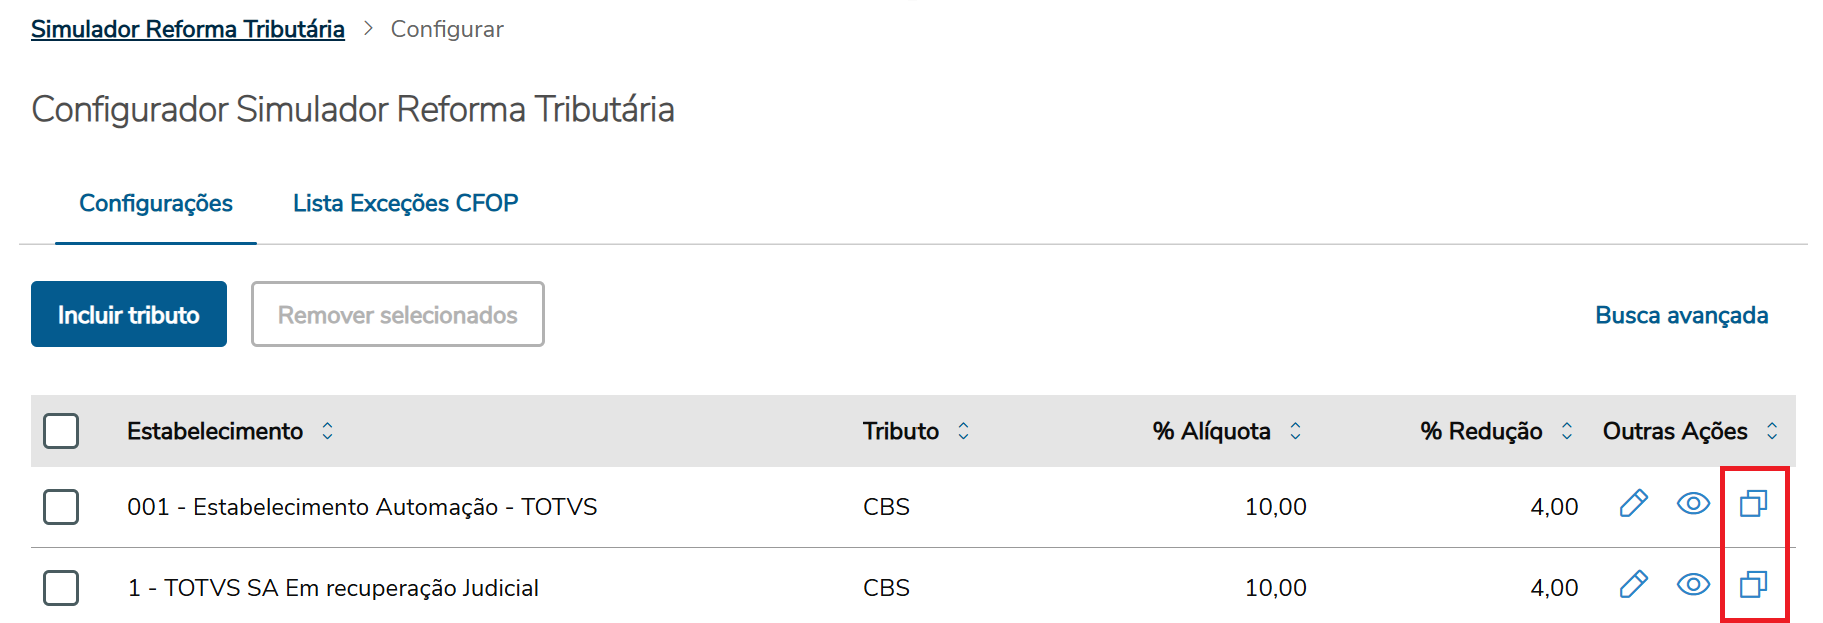Select the TOTVS SA row checkbox
The width and height of the screenshot is (1823, 623).
(61, 588)
